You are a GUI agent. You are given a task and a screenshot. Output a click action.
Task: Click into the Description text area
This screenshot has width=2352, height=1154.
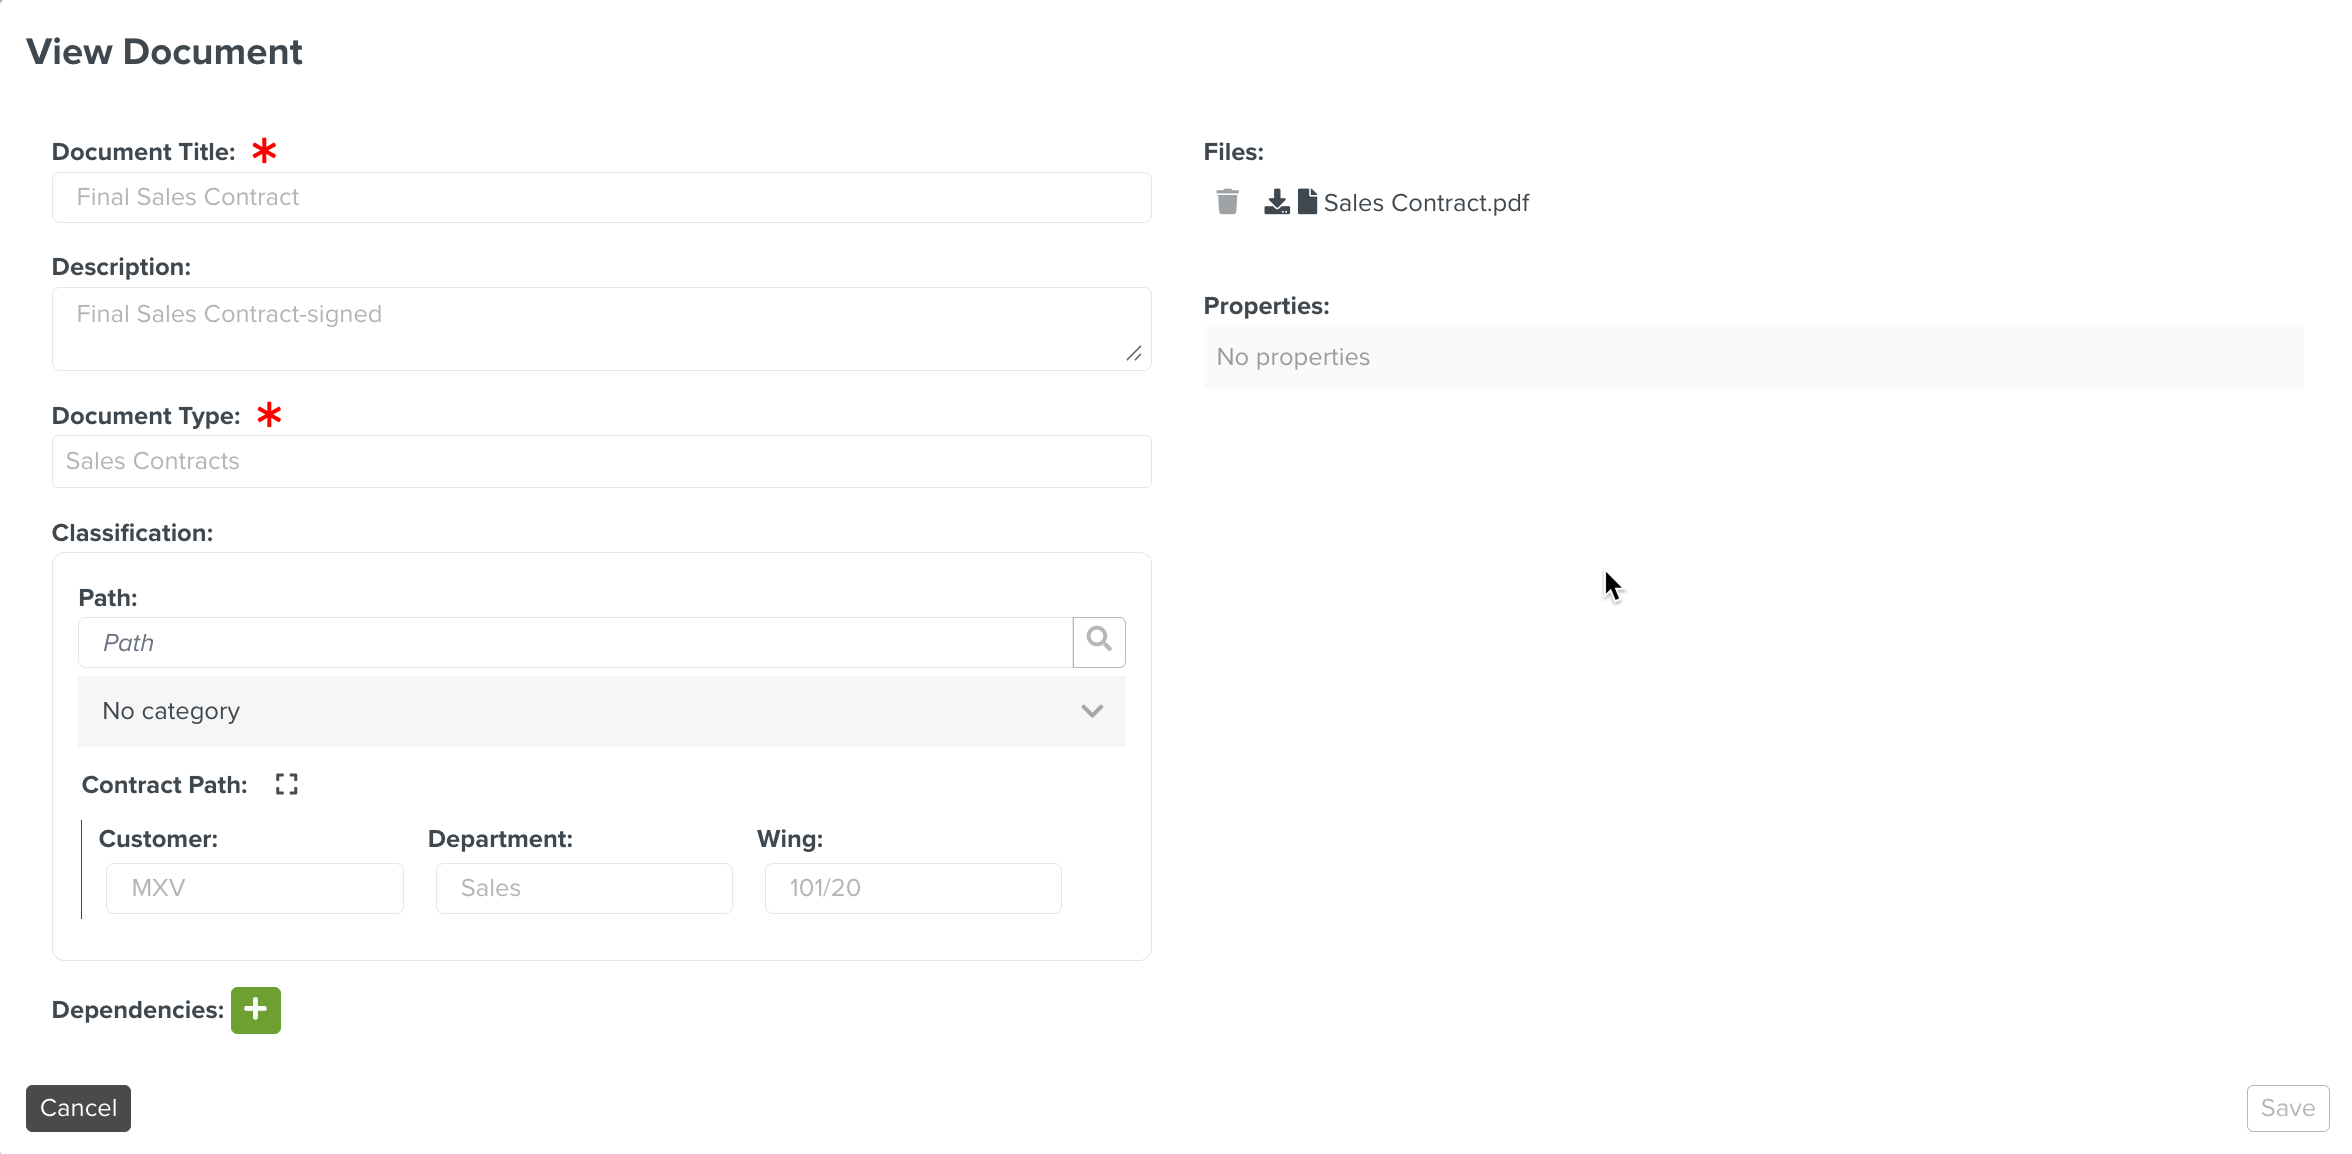(x=601, y=329)
